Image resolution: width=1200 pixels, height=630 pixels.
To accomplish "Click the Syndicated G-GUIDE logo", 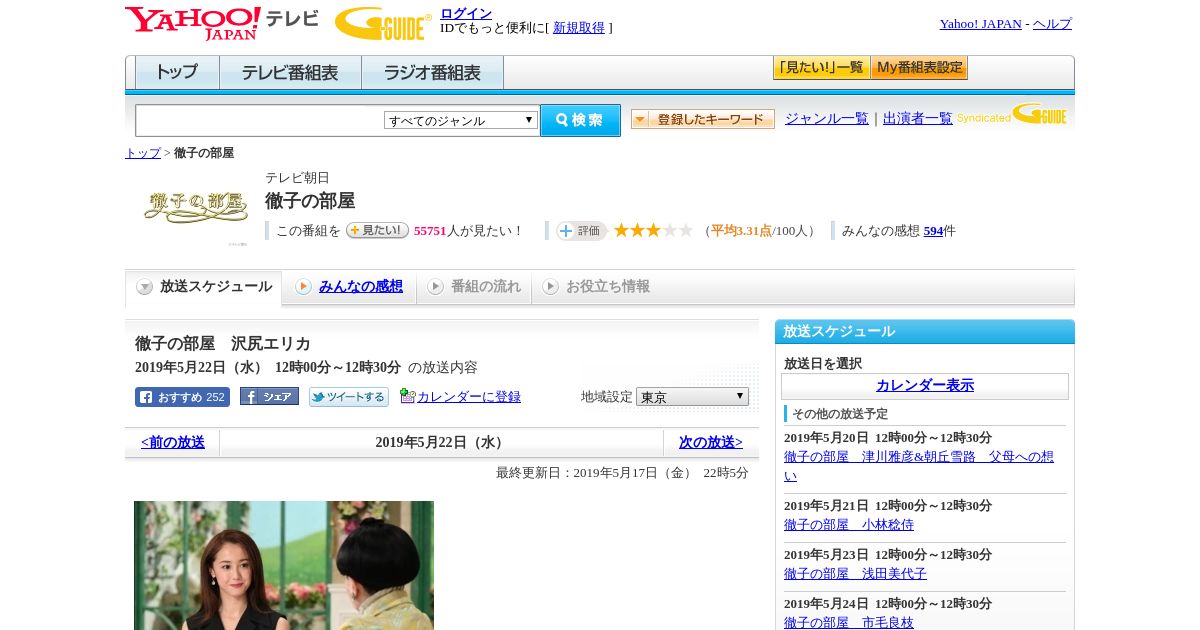I will coord(1012,114).
